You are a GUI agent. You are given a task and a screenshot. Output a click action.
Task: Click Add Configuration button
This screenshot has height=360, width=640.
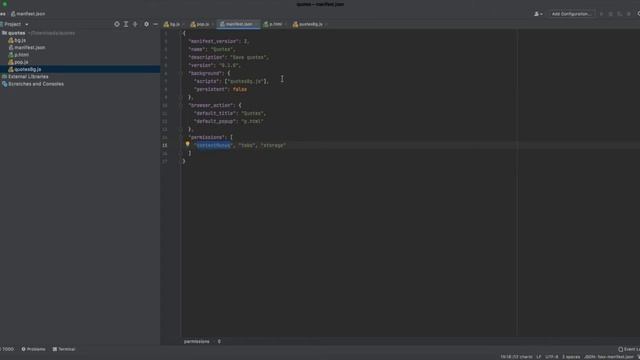click(571, 14)
